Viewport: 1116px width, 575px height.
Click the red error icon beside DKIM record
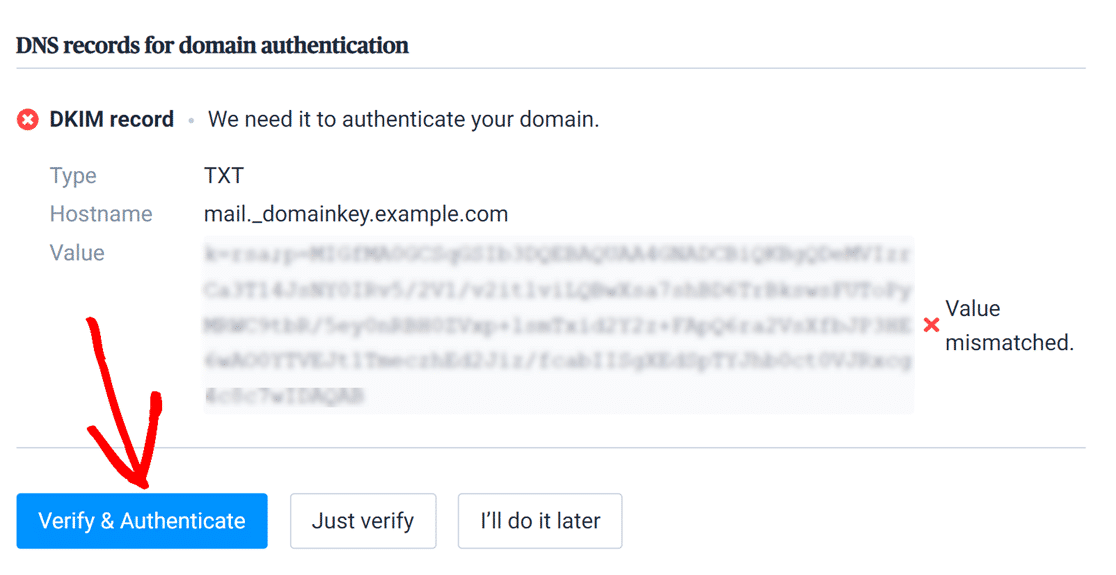28,120
